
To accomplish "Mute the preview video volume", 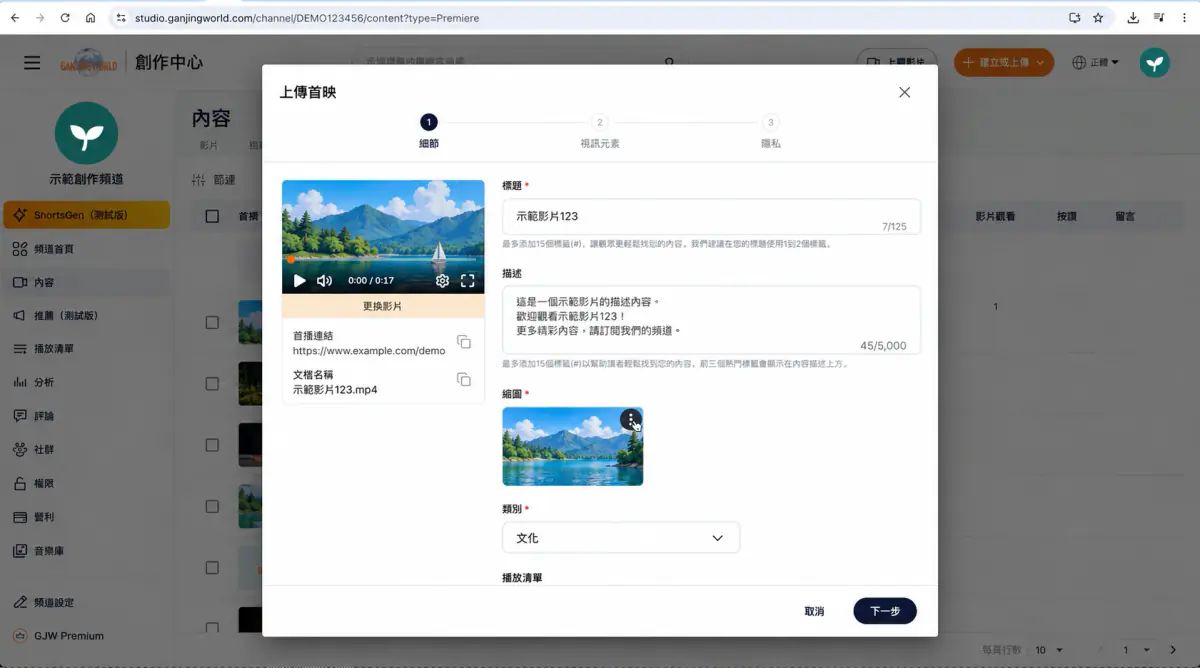I will click(x=324, y=281).
